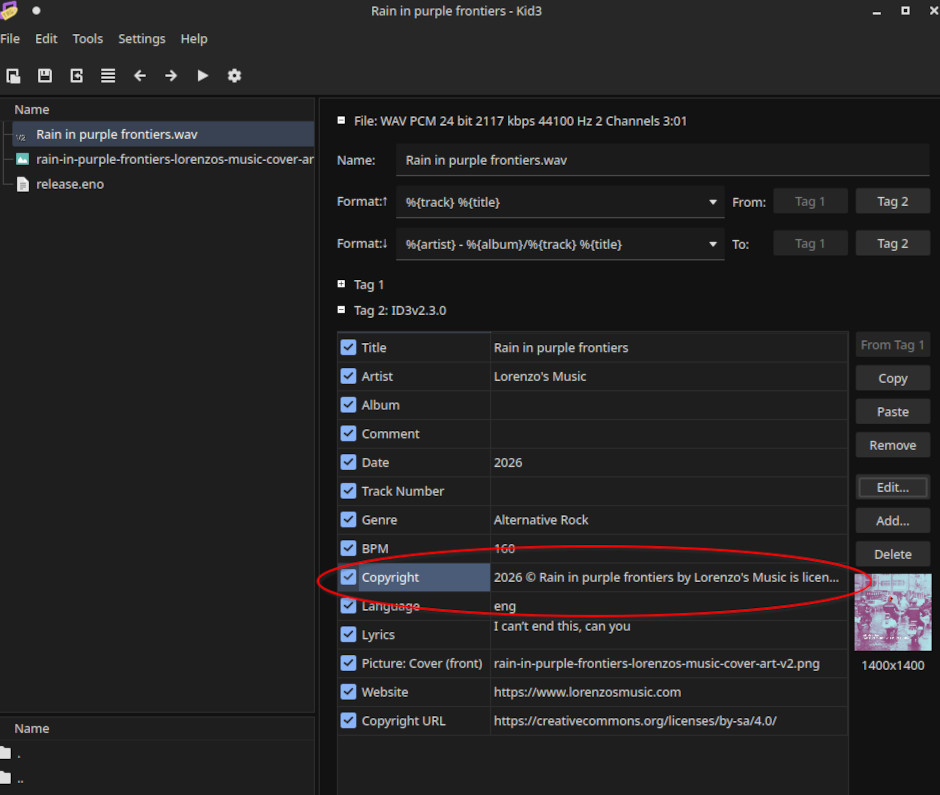Click the Remove button
This screenshot has width=940, height=795.
[x=893, y=445]
